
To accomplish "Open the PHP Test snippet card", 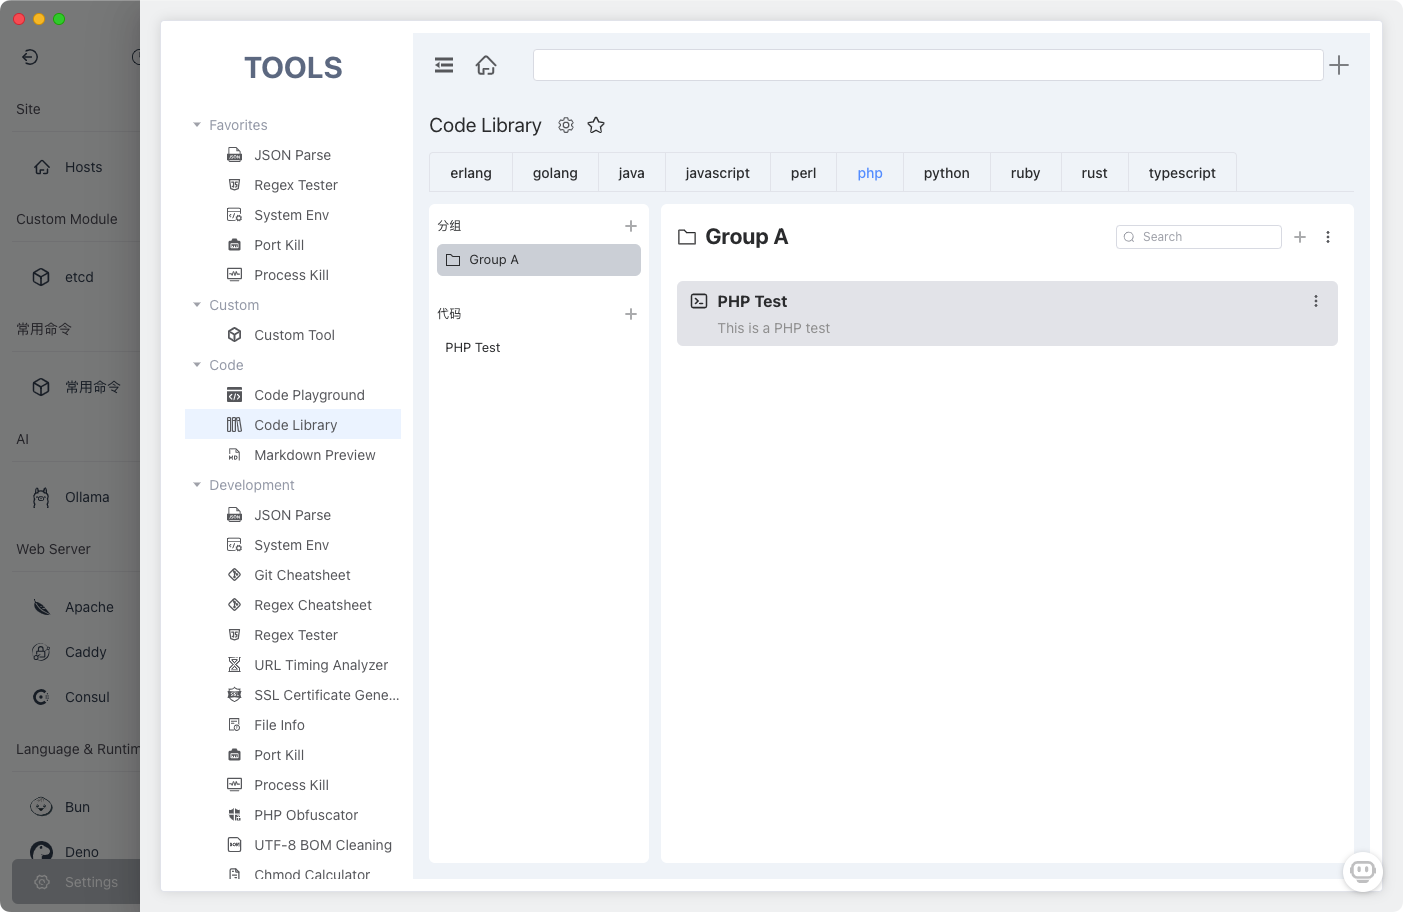I will (x=1007, y=314).
